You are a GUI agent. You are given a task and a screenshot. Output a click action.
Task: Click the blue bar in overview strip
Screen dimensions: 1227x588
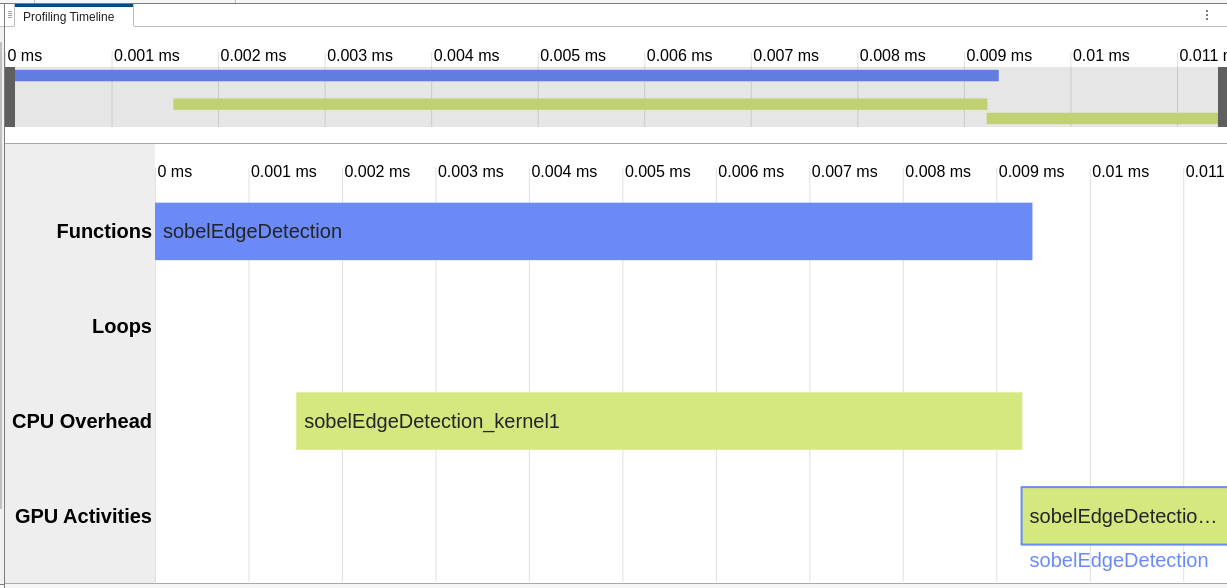[506, 75]
